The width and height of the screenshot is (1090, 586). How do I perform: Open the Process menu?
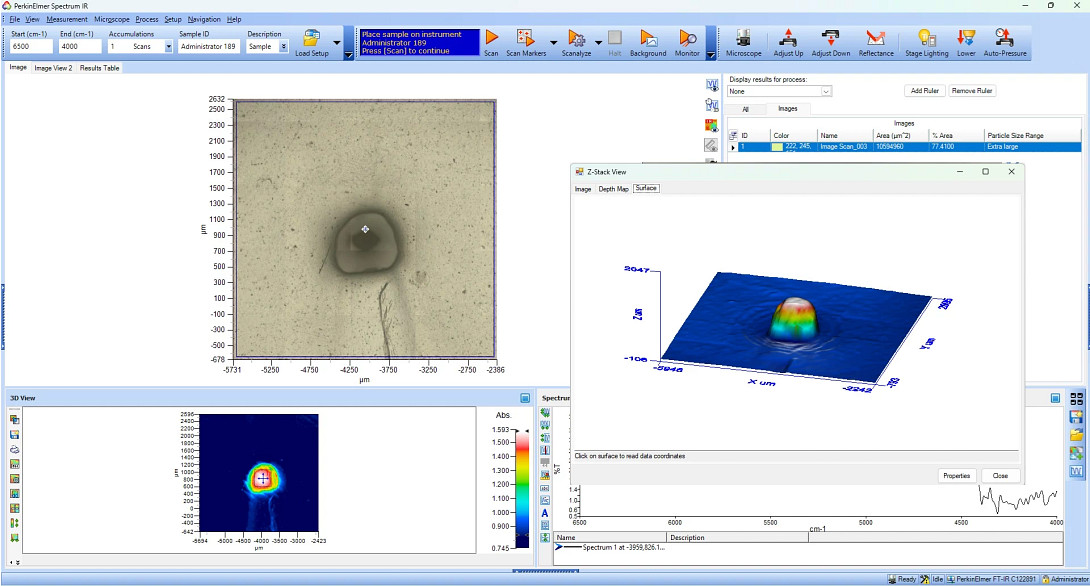click(x=147, y=19)
